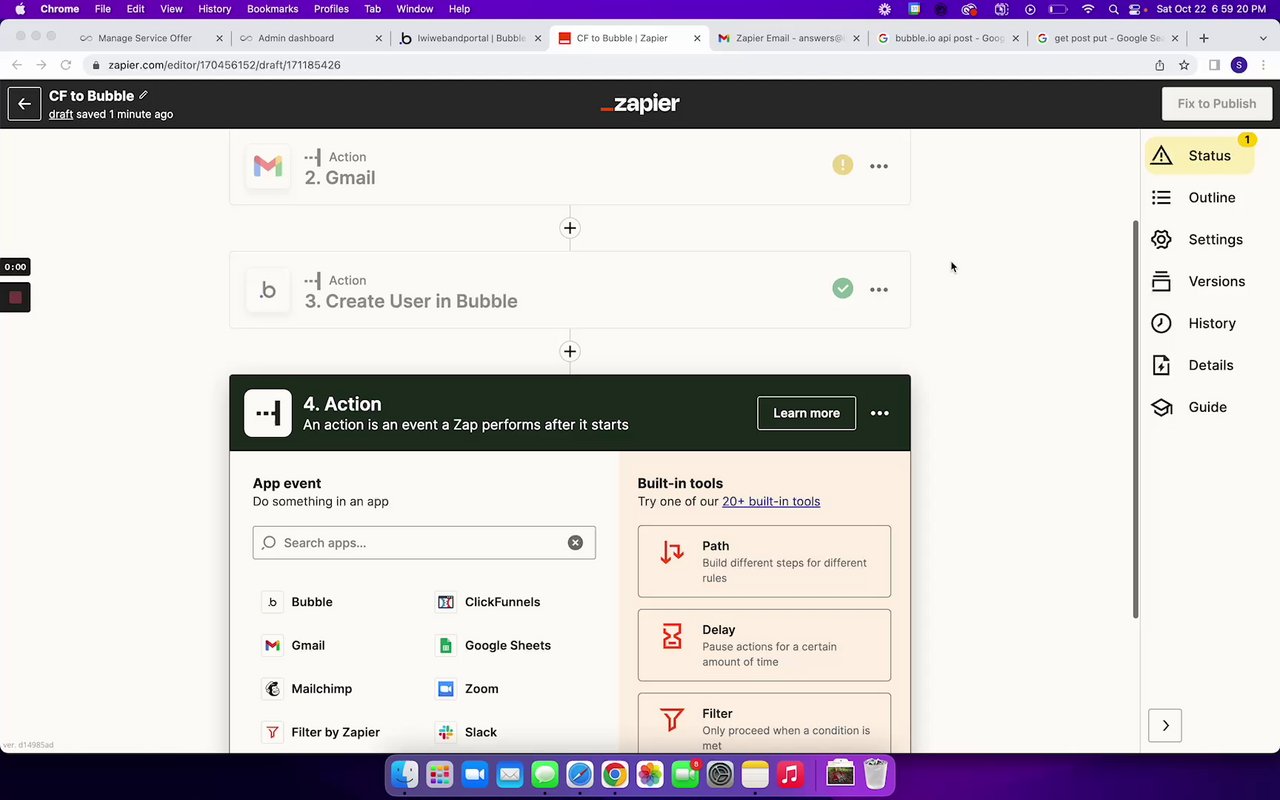This screenshot has width=1280, height=800.
Task: Select the Delay built-in tool
Action: coord(764,645)
